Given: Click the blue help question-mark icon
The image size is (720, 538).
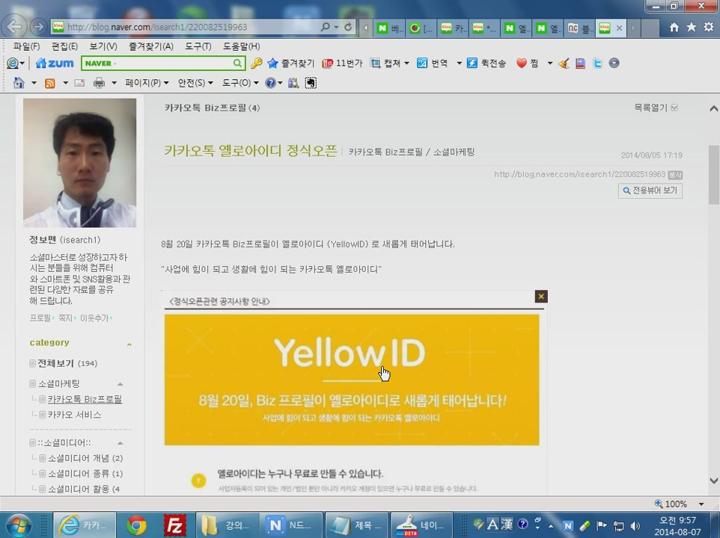Looking at the screenshot, I should coord(270,83).
